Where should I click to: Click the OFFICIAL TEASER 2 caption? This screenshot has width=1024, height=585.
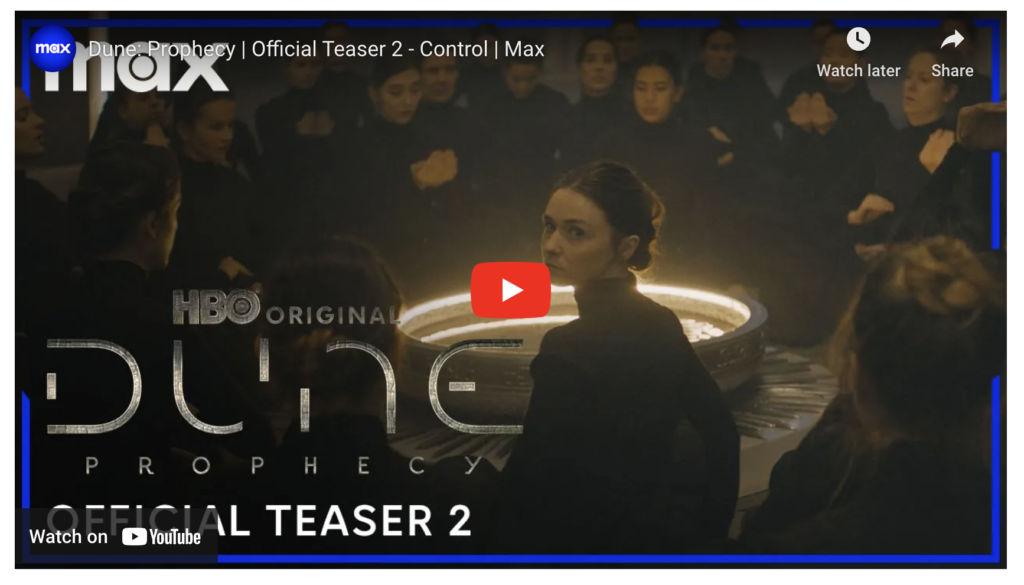[x=260, y=521]
